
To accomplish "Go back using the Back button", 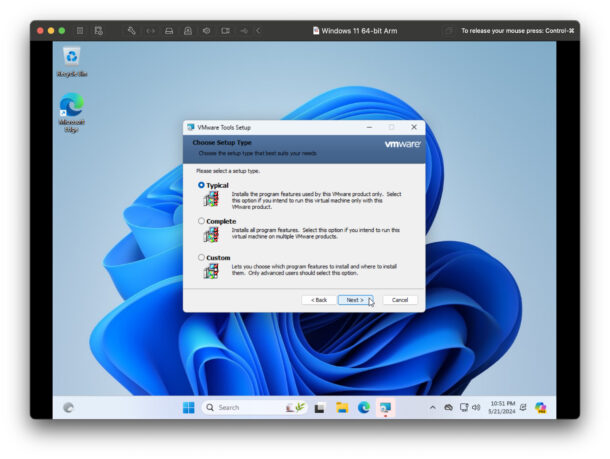I will coord(318,300).
